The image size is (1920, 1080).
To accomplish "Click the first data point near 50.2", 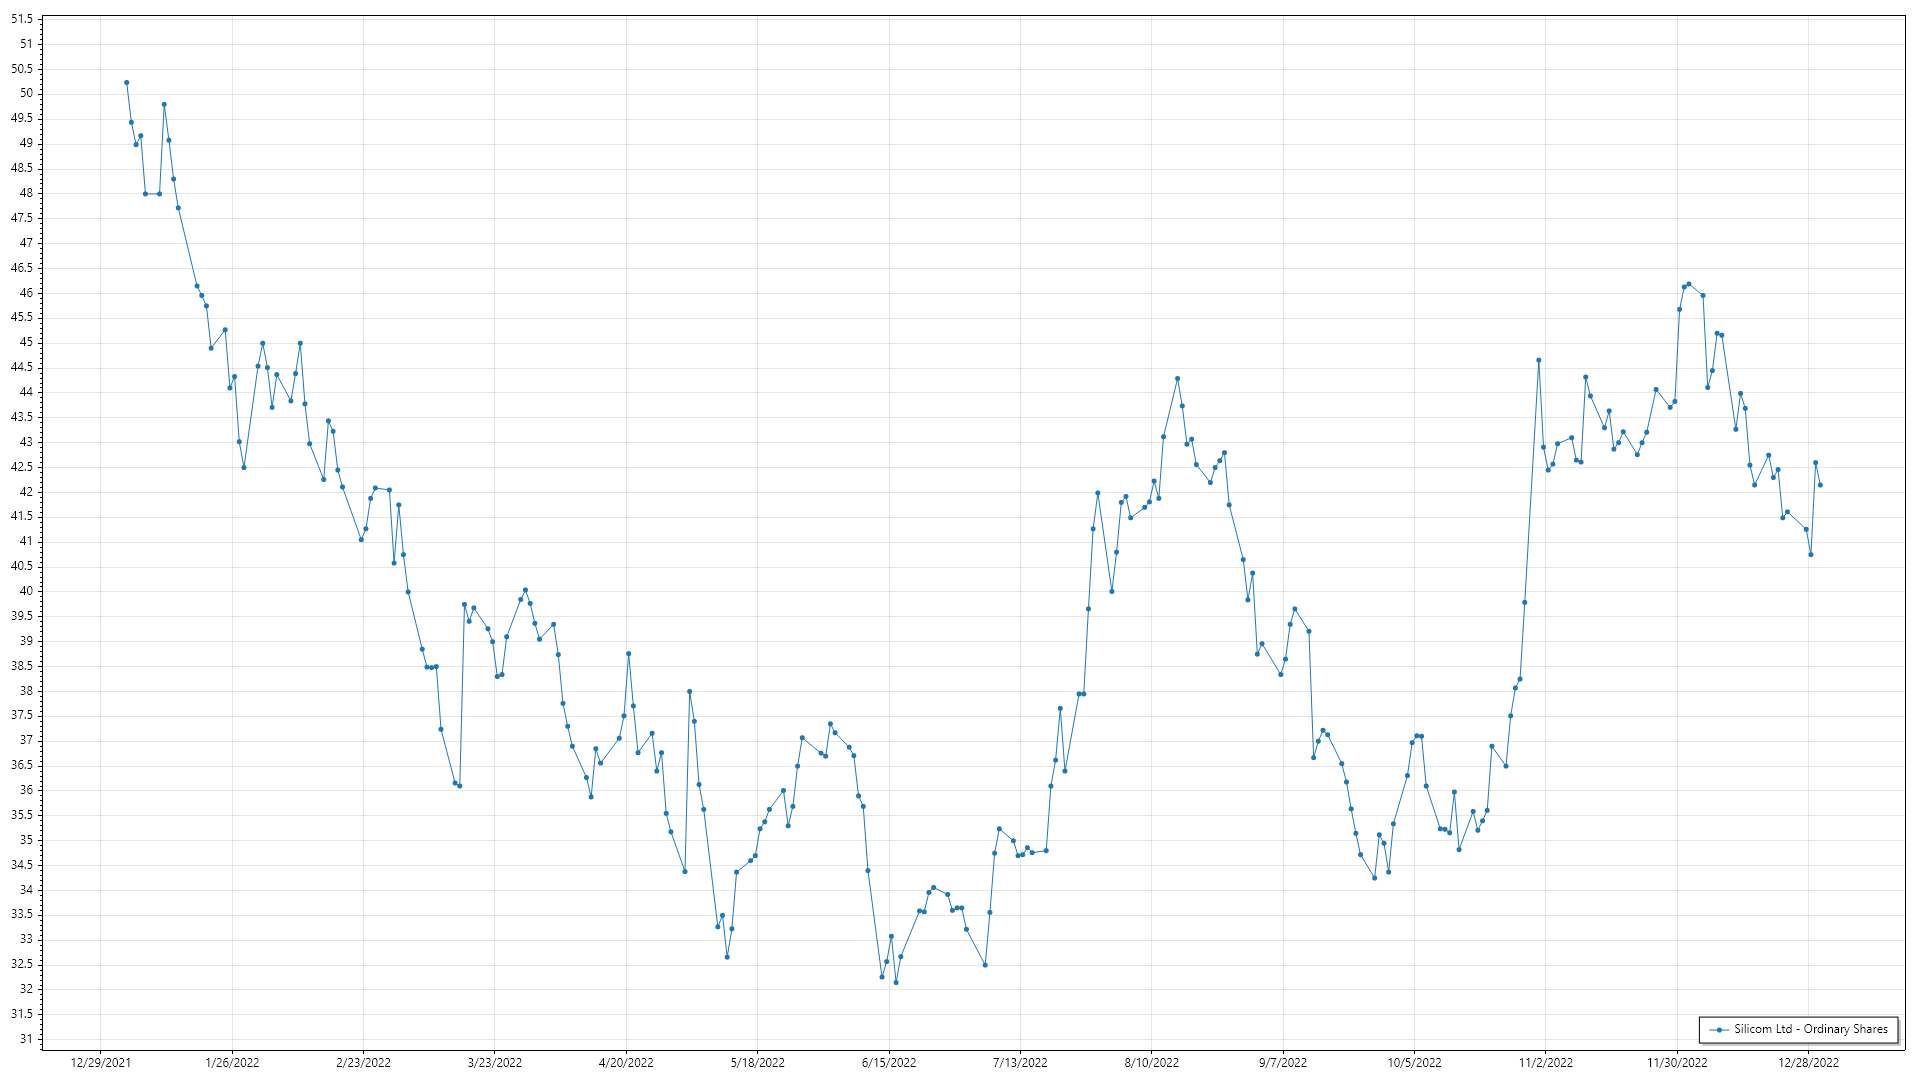I will (x=126, y=83).
